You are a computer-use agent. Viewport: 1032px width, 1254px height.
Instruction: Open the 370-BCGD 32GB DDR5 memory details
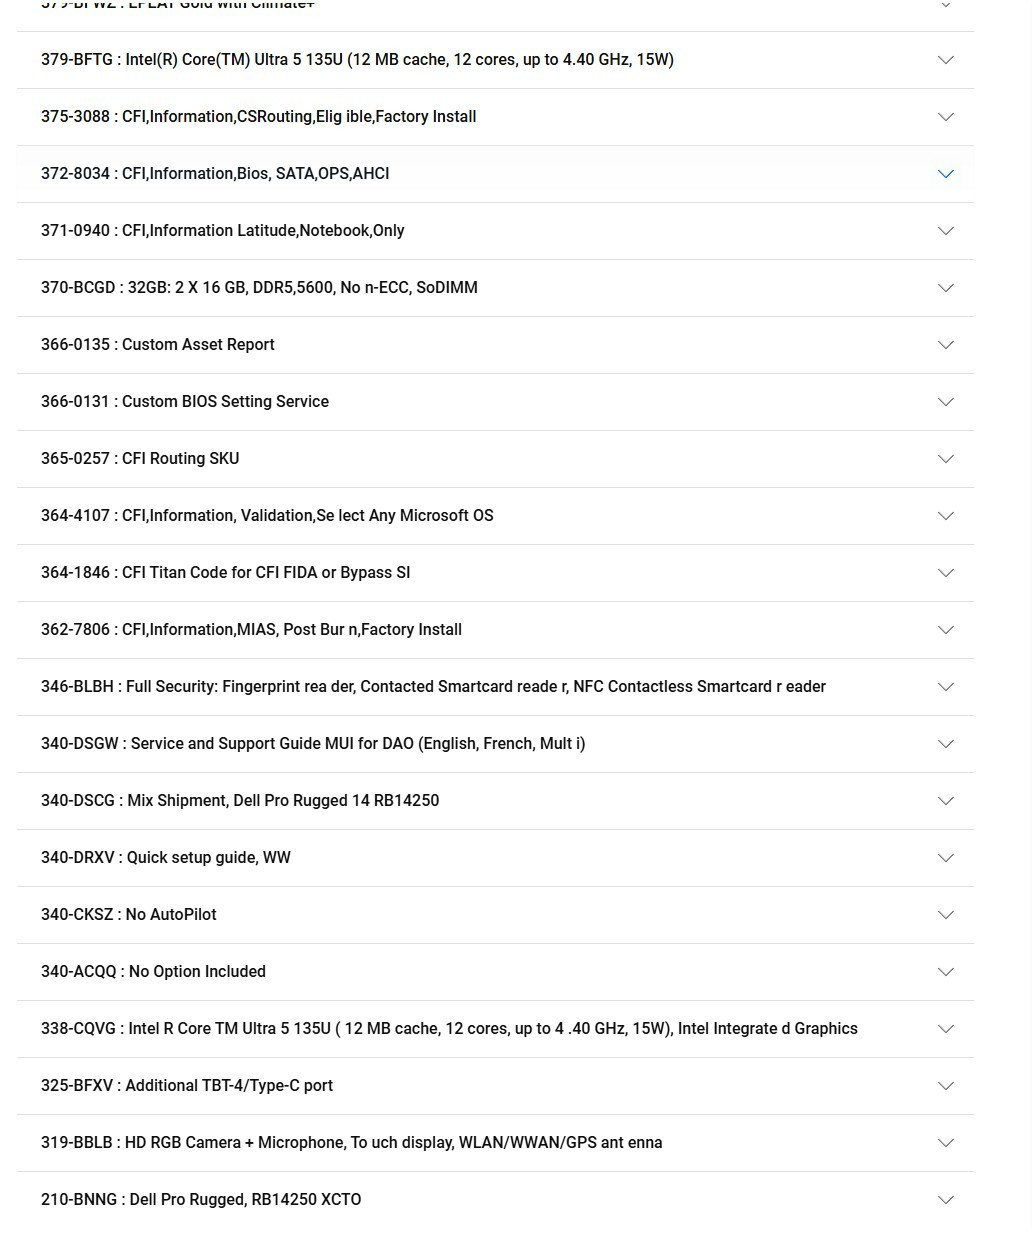pyautogui.click(x=495, y=288)
